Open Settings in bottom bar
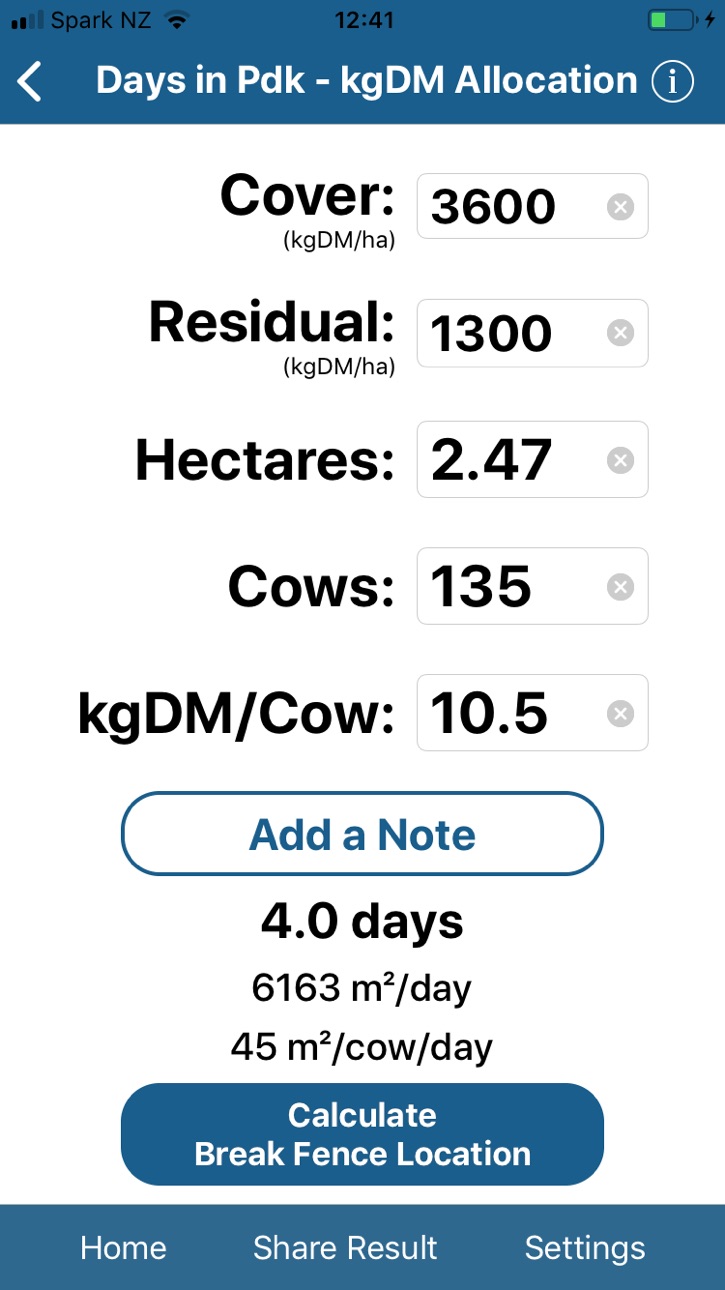 (585, 1248)
